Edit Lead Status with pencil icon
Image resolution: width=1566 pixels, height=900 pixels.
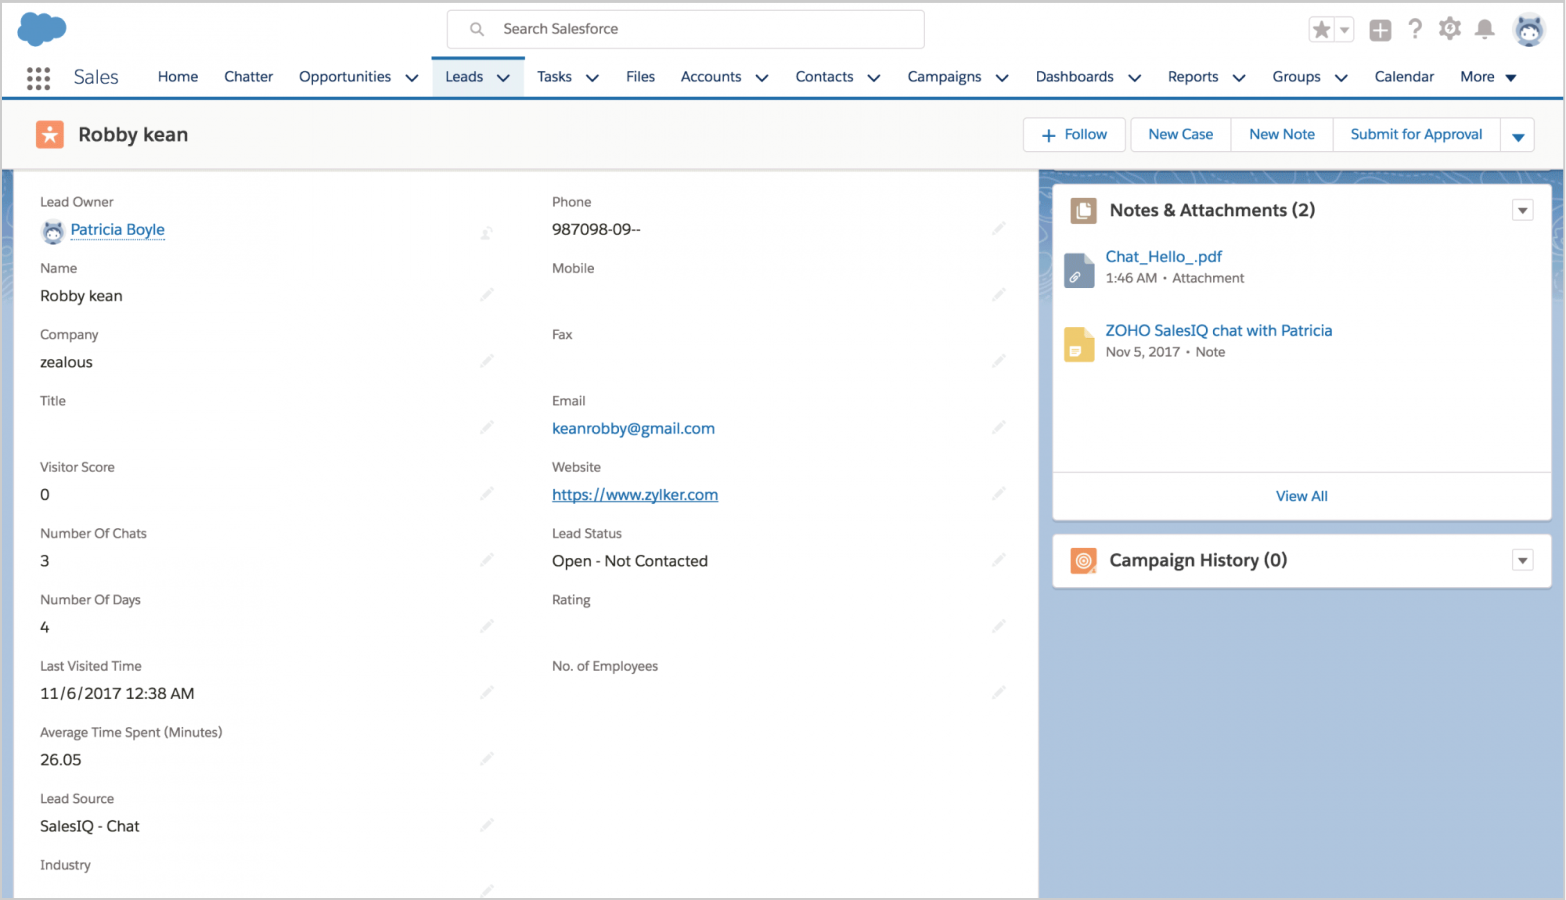point(998,561)
